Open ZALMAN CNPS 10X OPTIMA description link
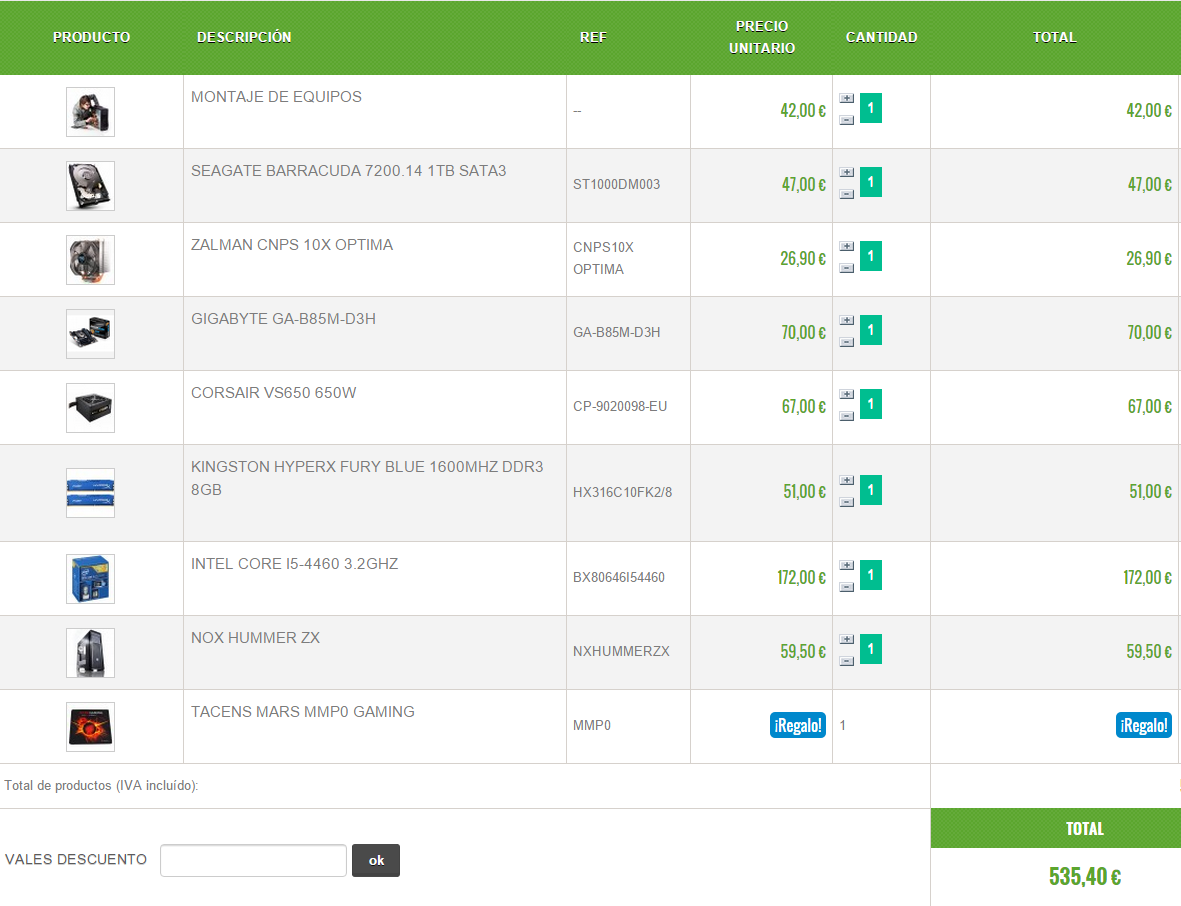 click(292, 245)
